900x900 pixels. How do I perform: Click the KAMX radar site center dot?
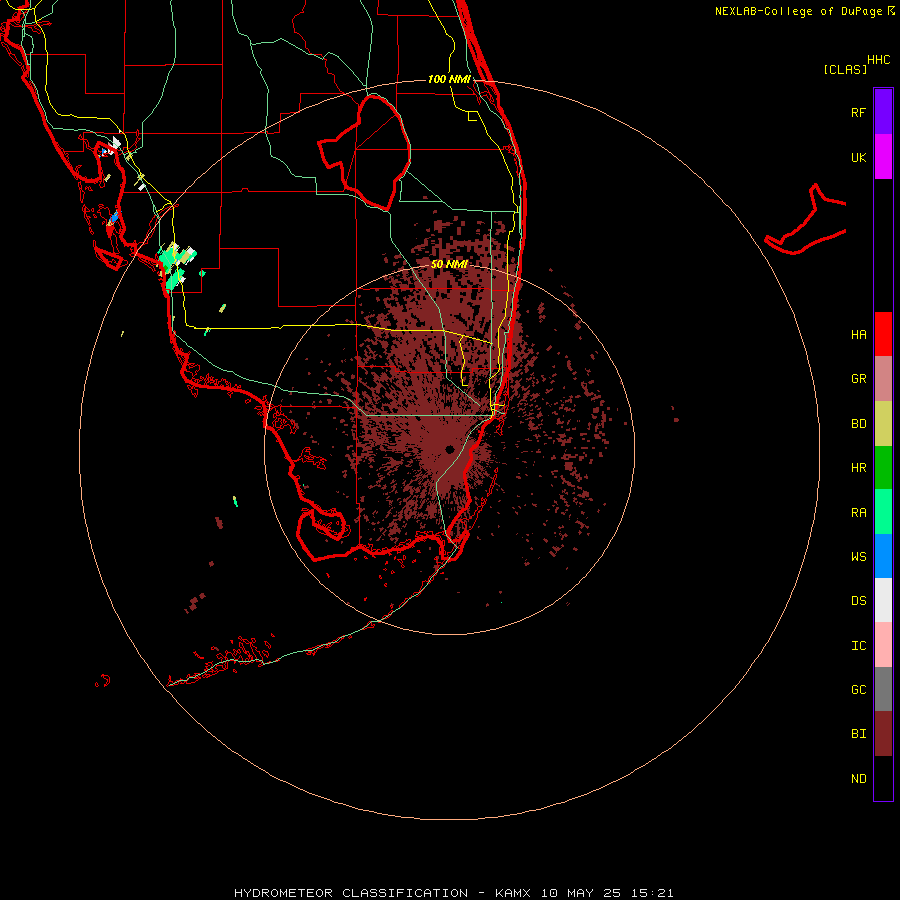[x=449, y=449]
